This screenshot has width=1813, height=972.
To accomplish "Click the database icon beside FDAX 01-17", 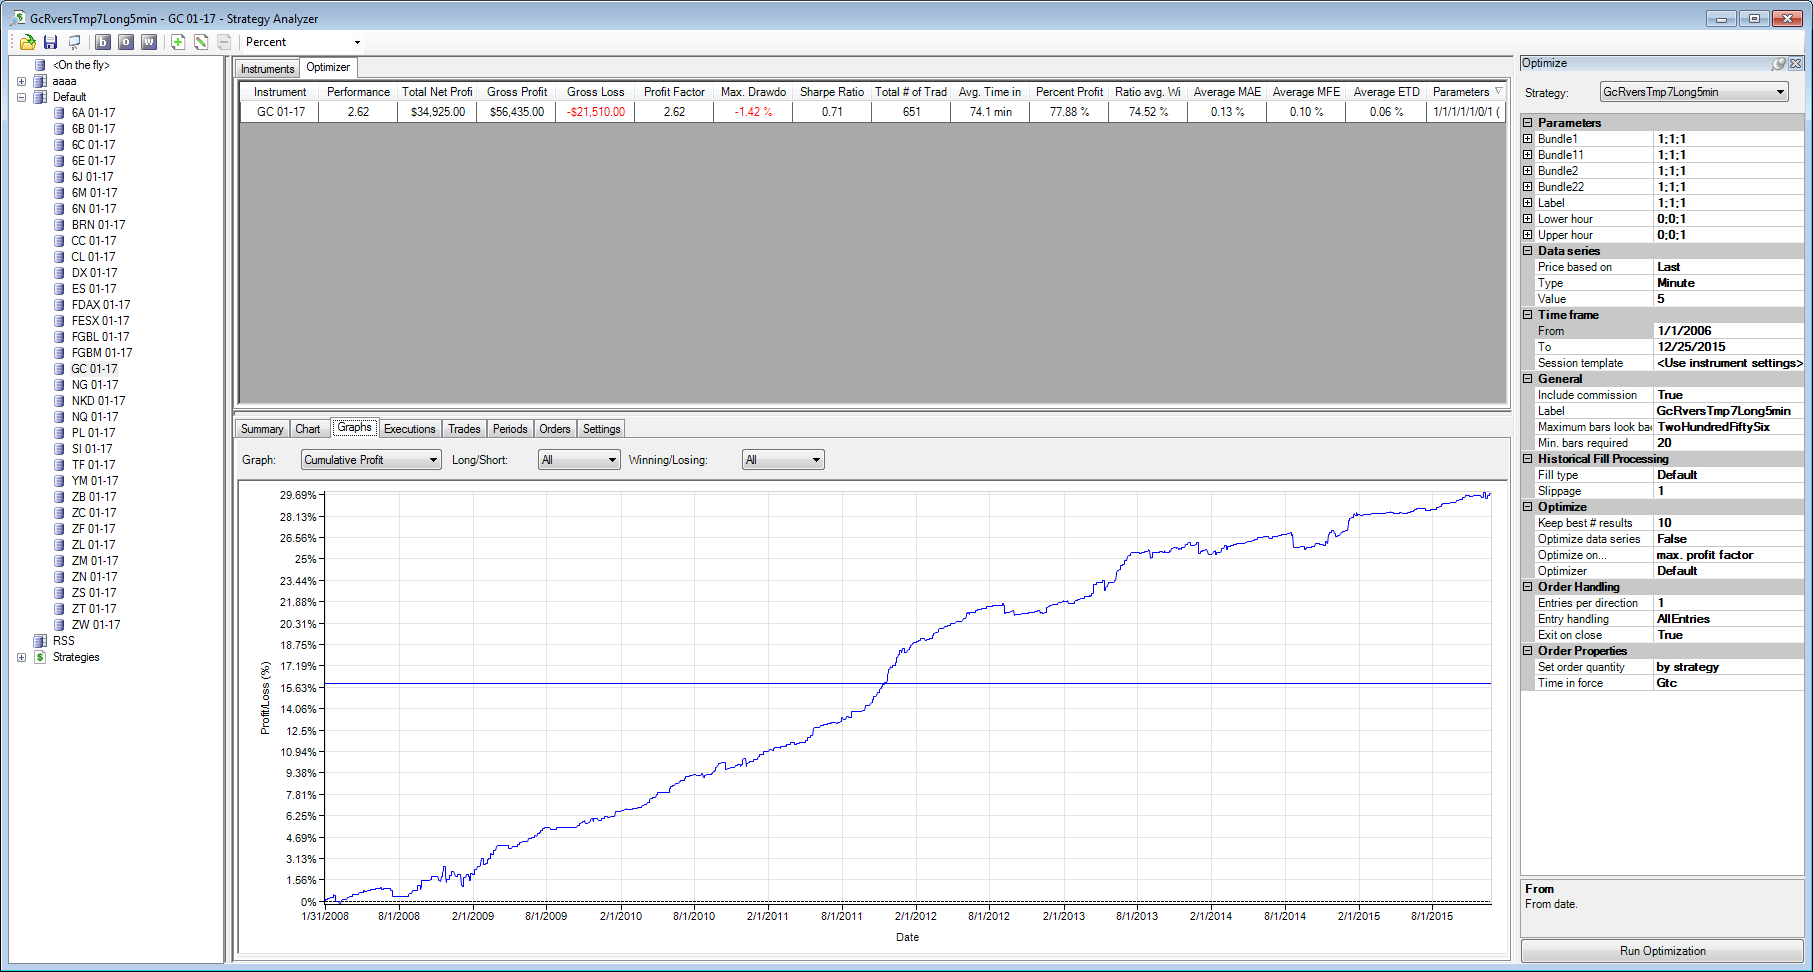I will [59, 305].
